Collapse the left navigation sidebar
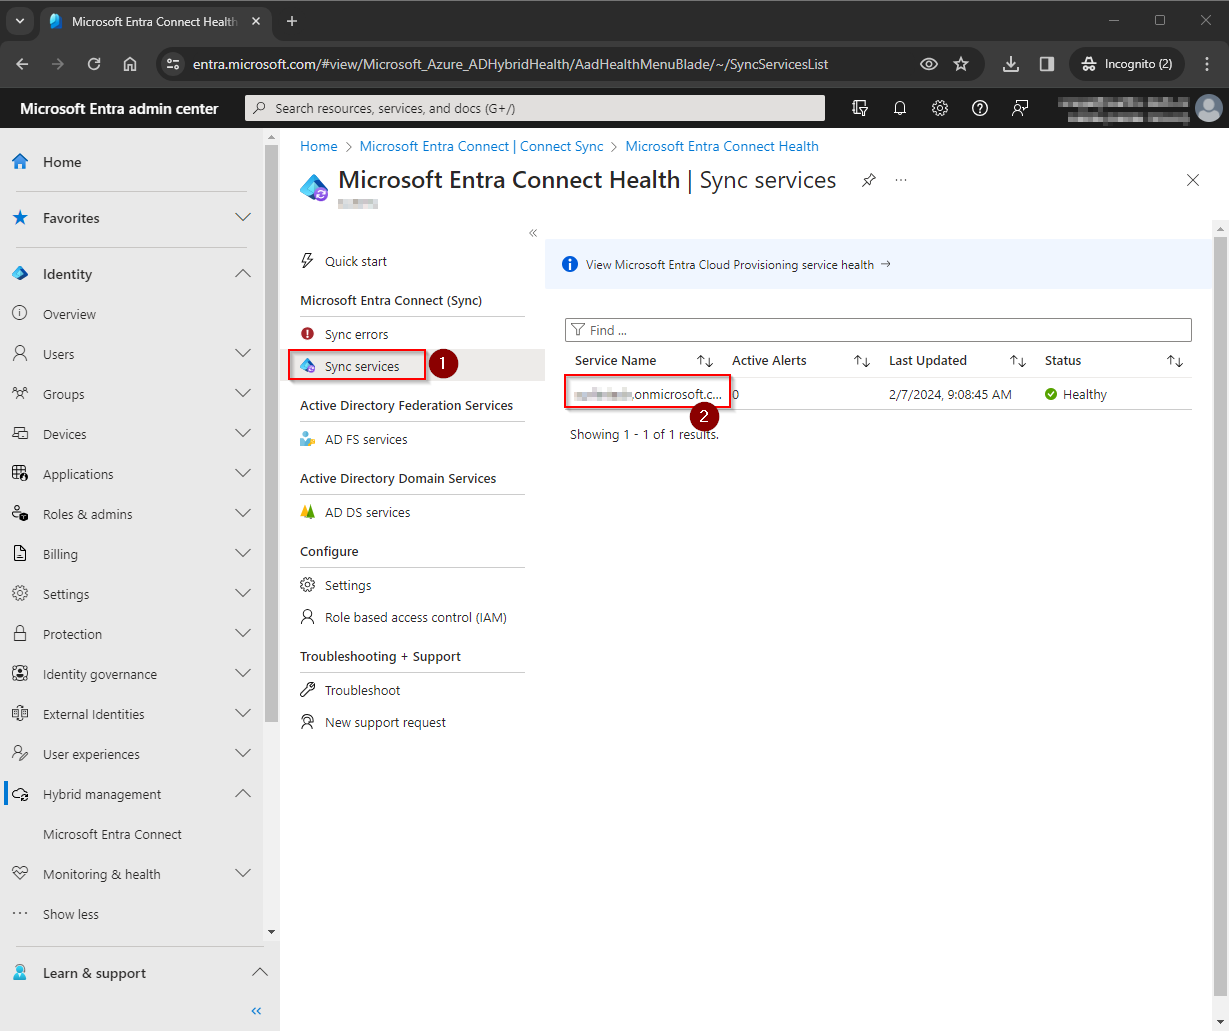Viewport: 1229px width, 1031px height. coord(256,1011)
